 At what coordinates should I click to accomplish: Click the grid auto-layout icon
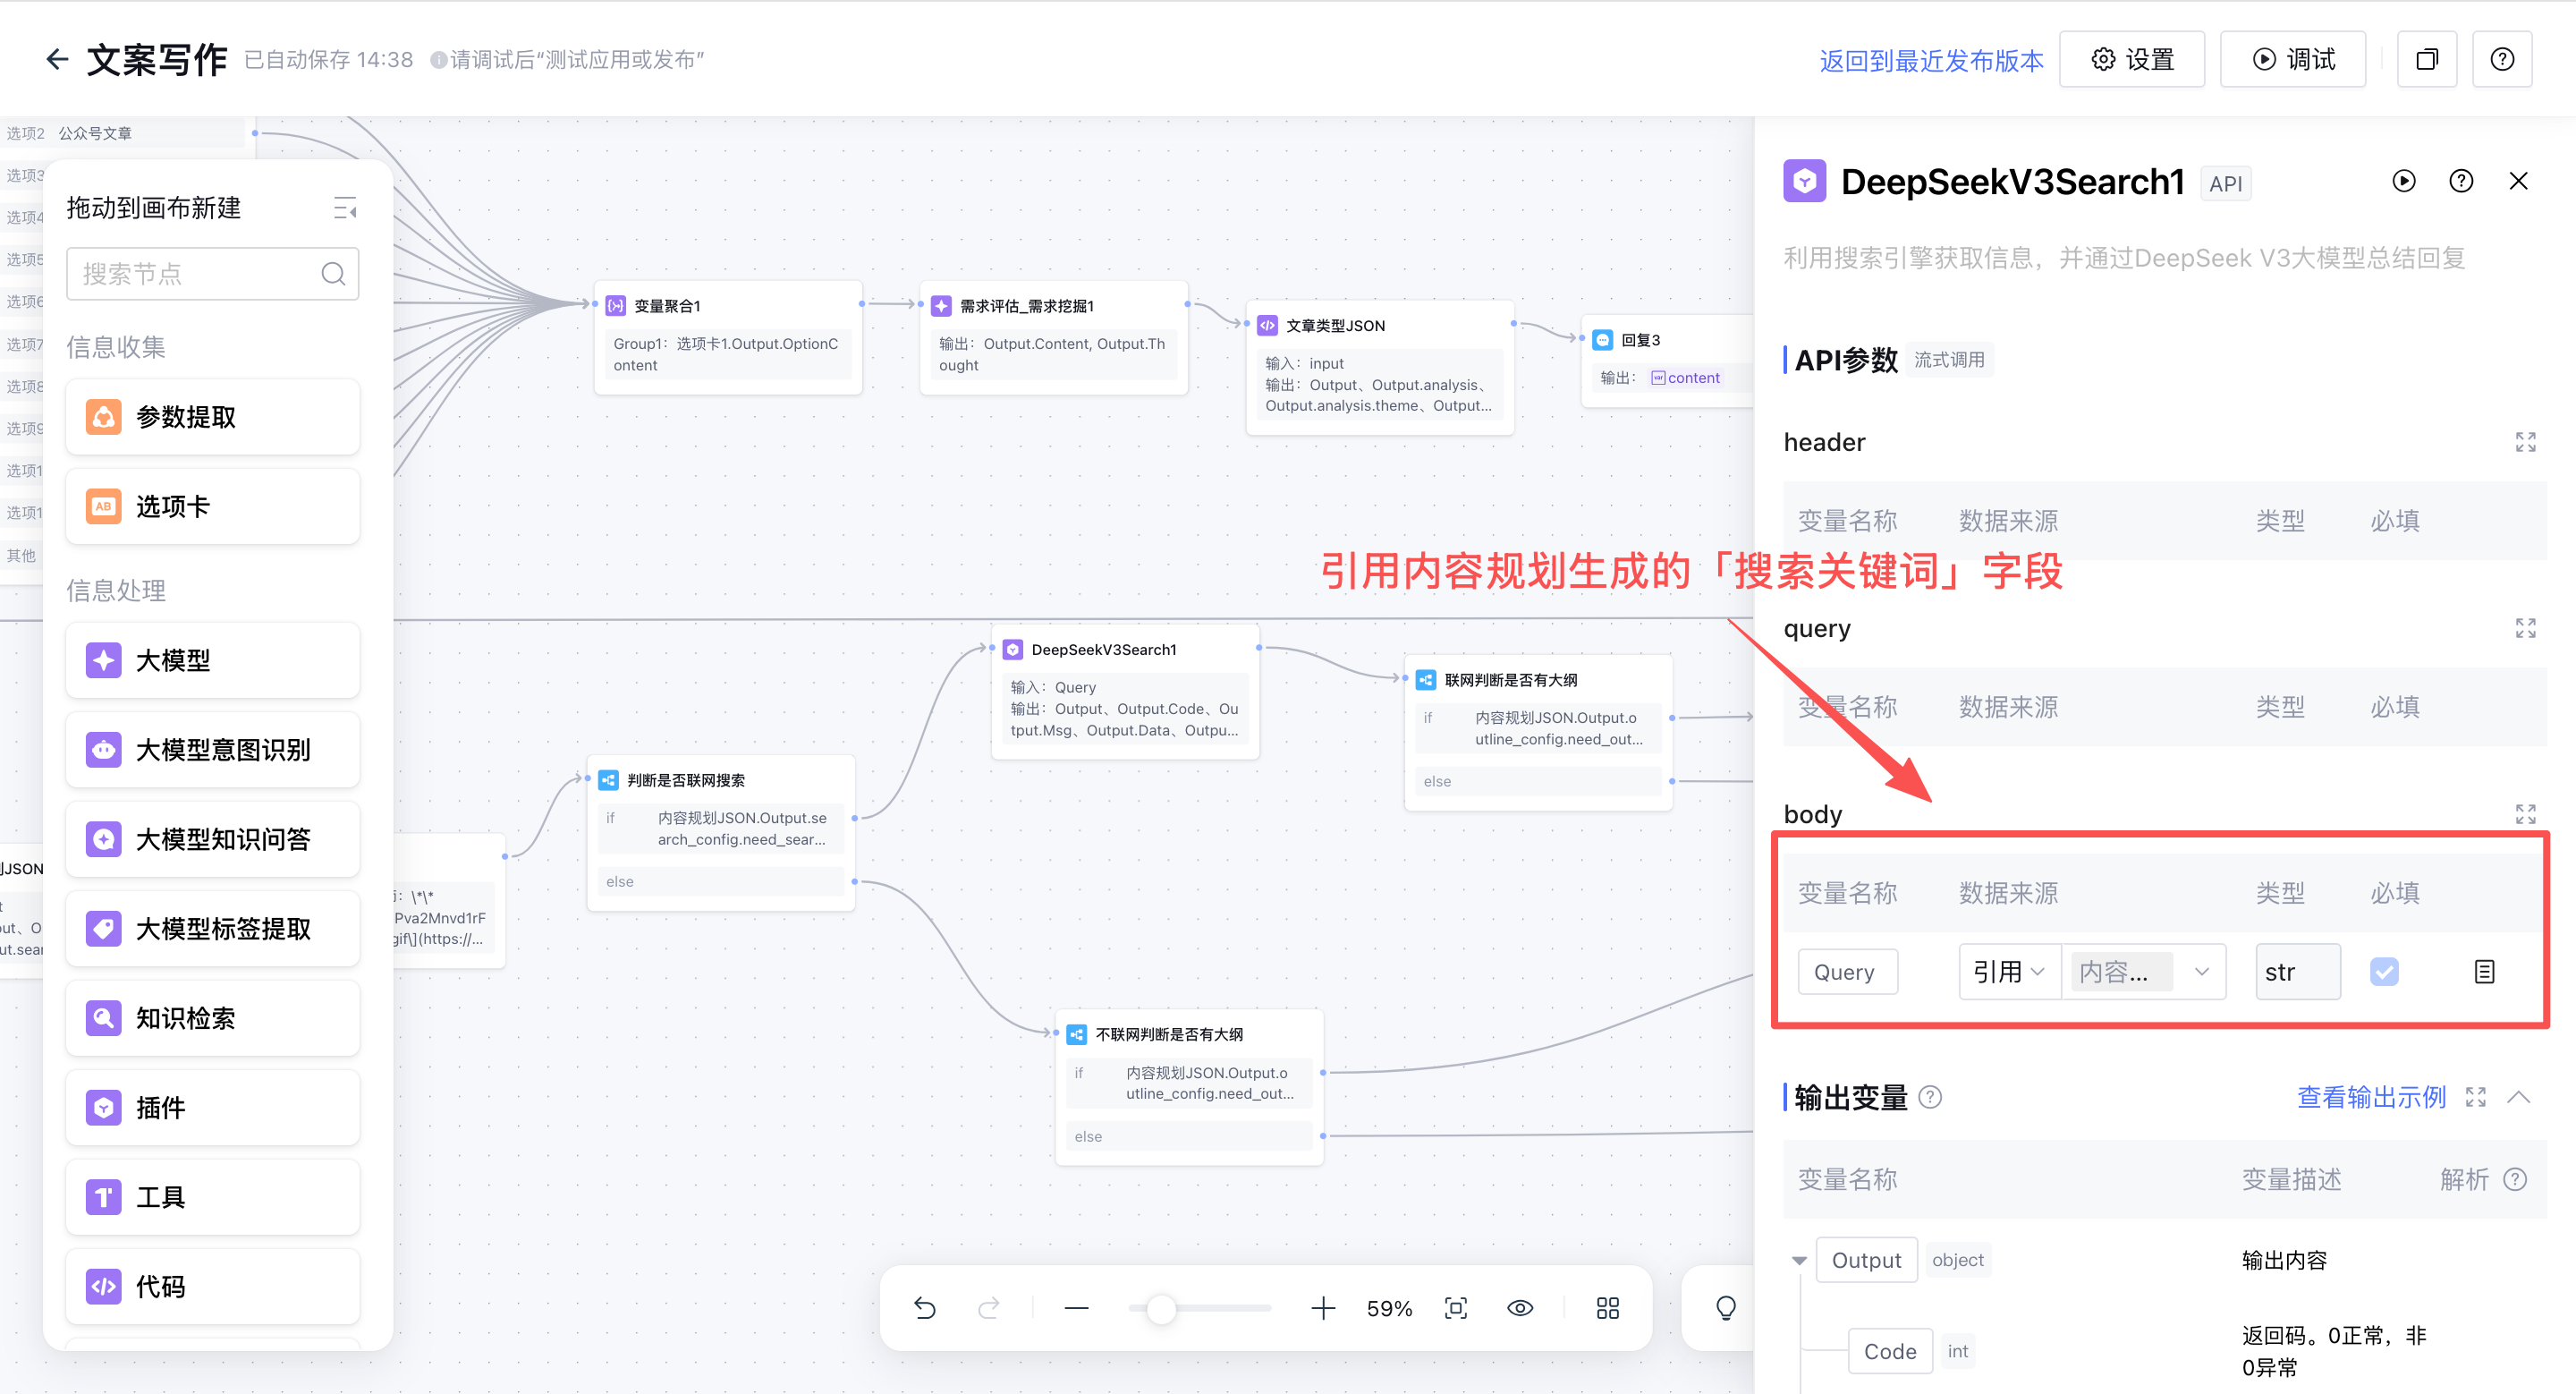tap(1607, 1308)
